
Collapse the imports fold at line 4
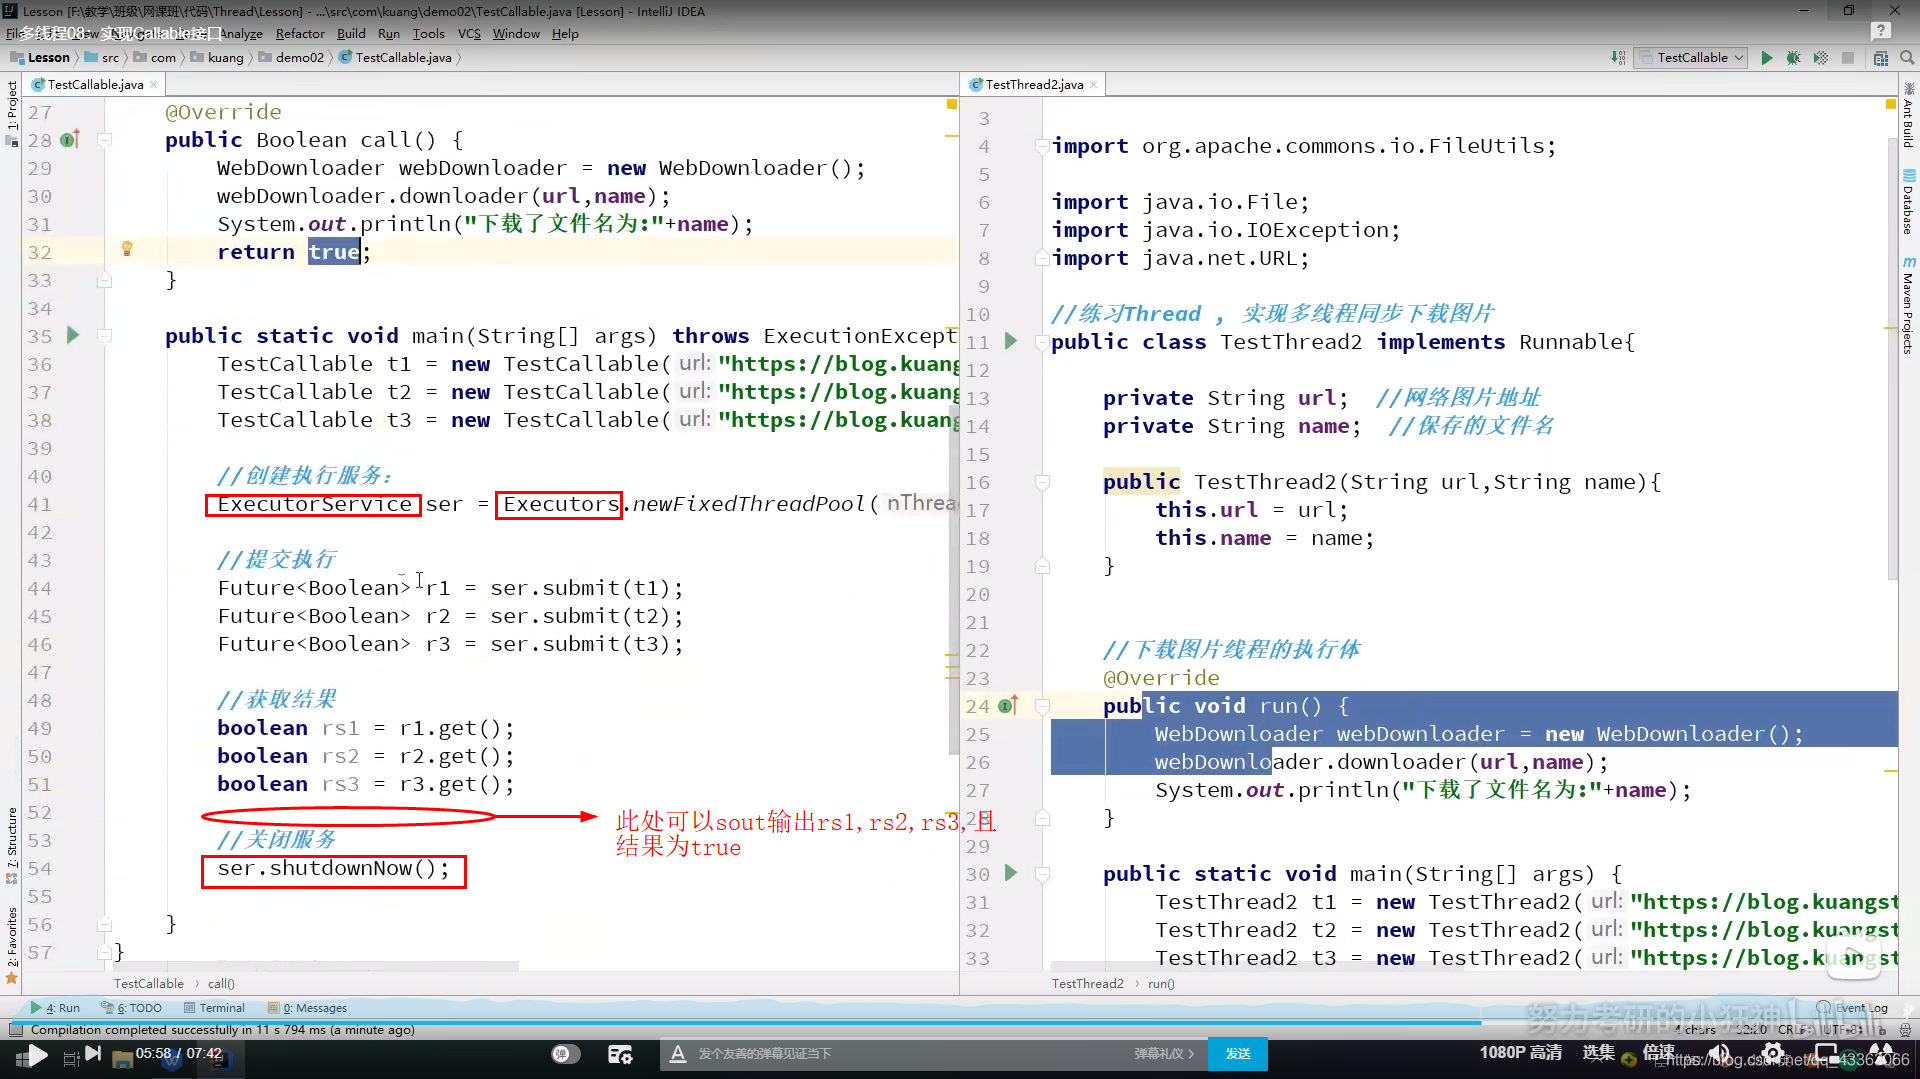click(1042, 146)
